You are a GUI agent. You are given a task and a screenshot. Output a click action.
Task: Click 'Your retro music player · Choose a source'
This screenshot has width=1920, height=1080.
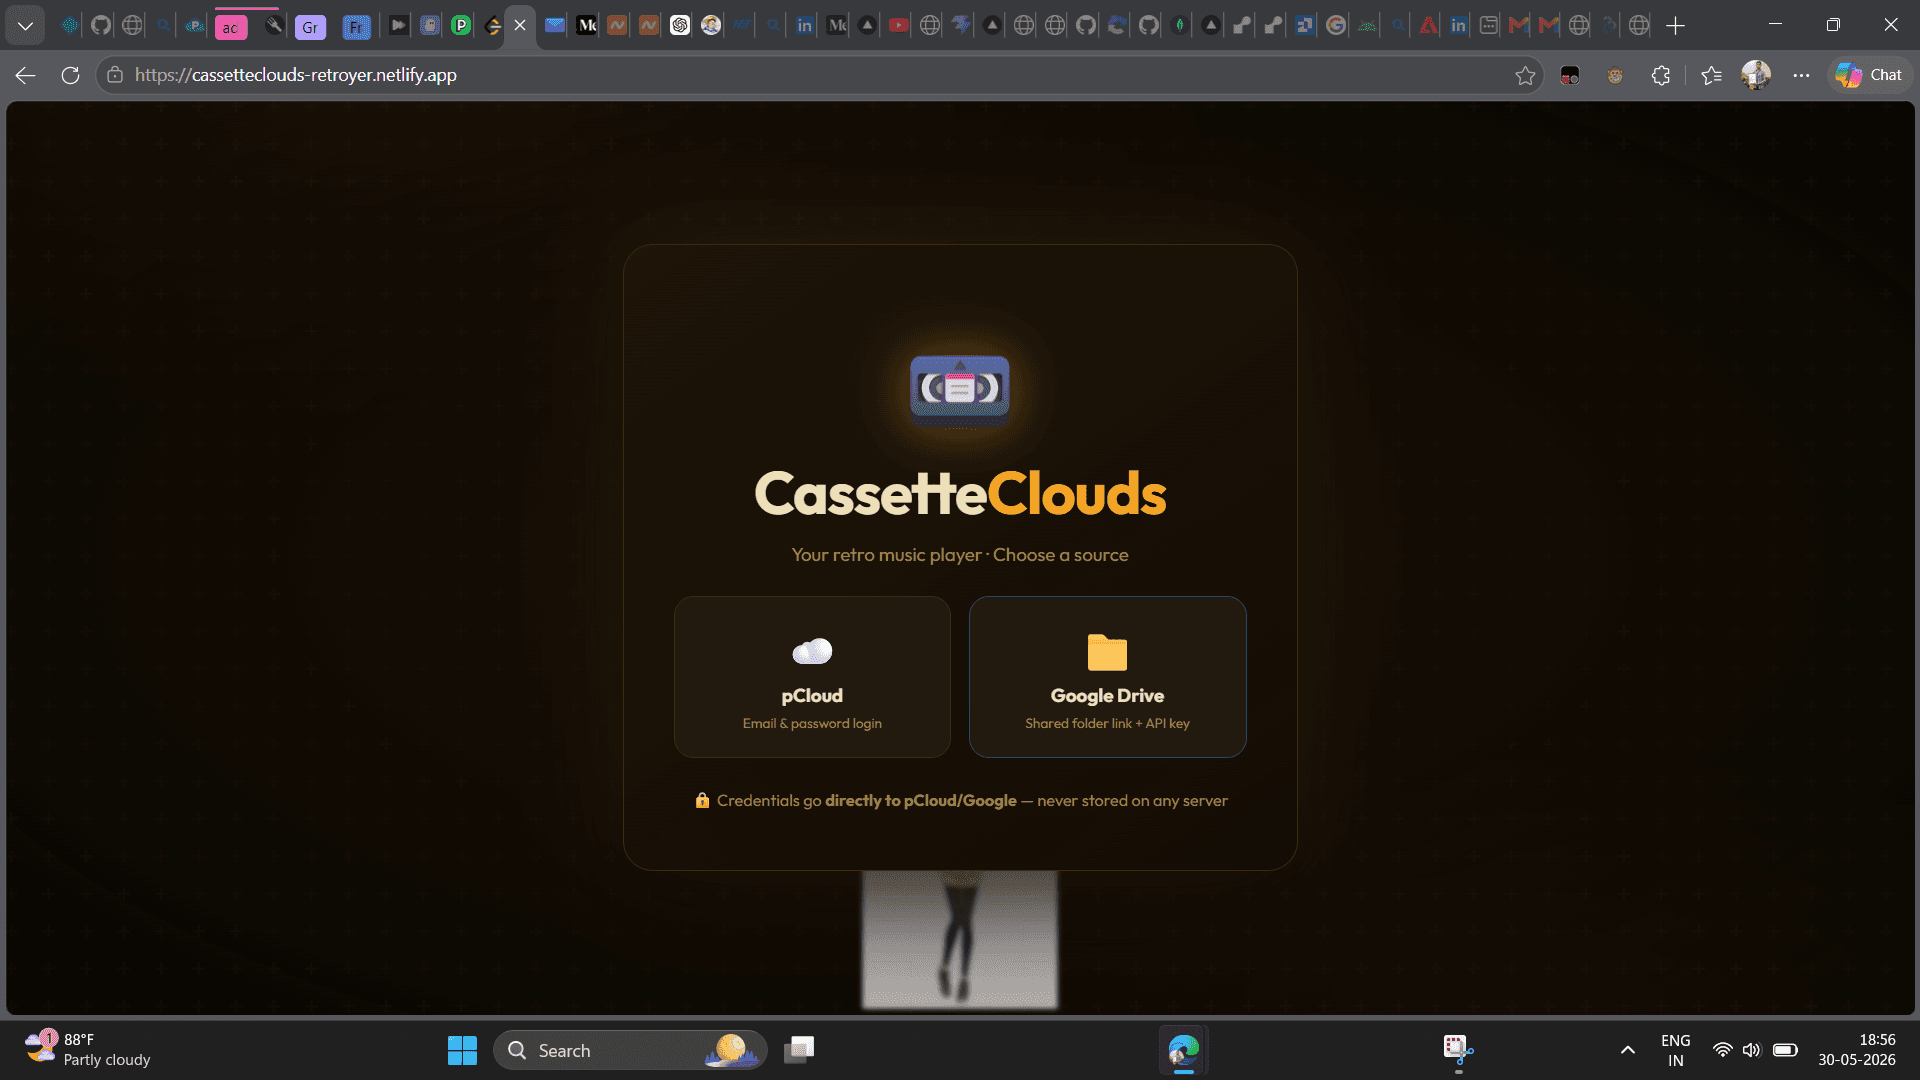coord(960,555)
